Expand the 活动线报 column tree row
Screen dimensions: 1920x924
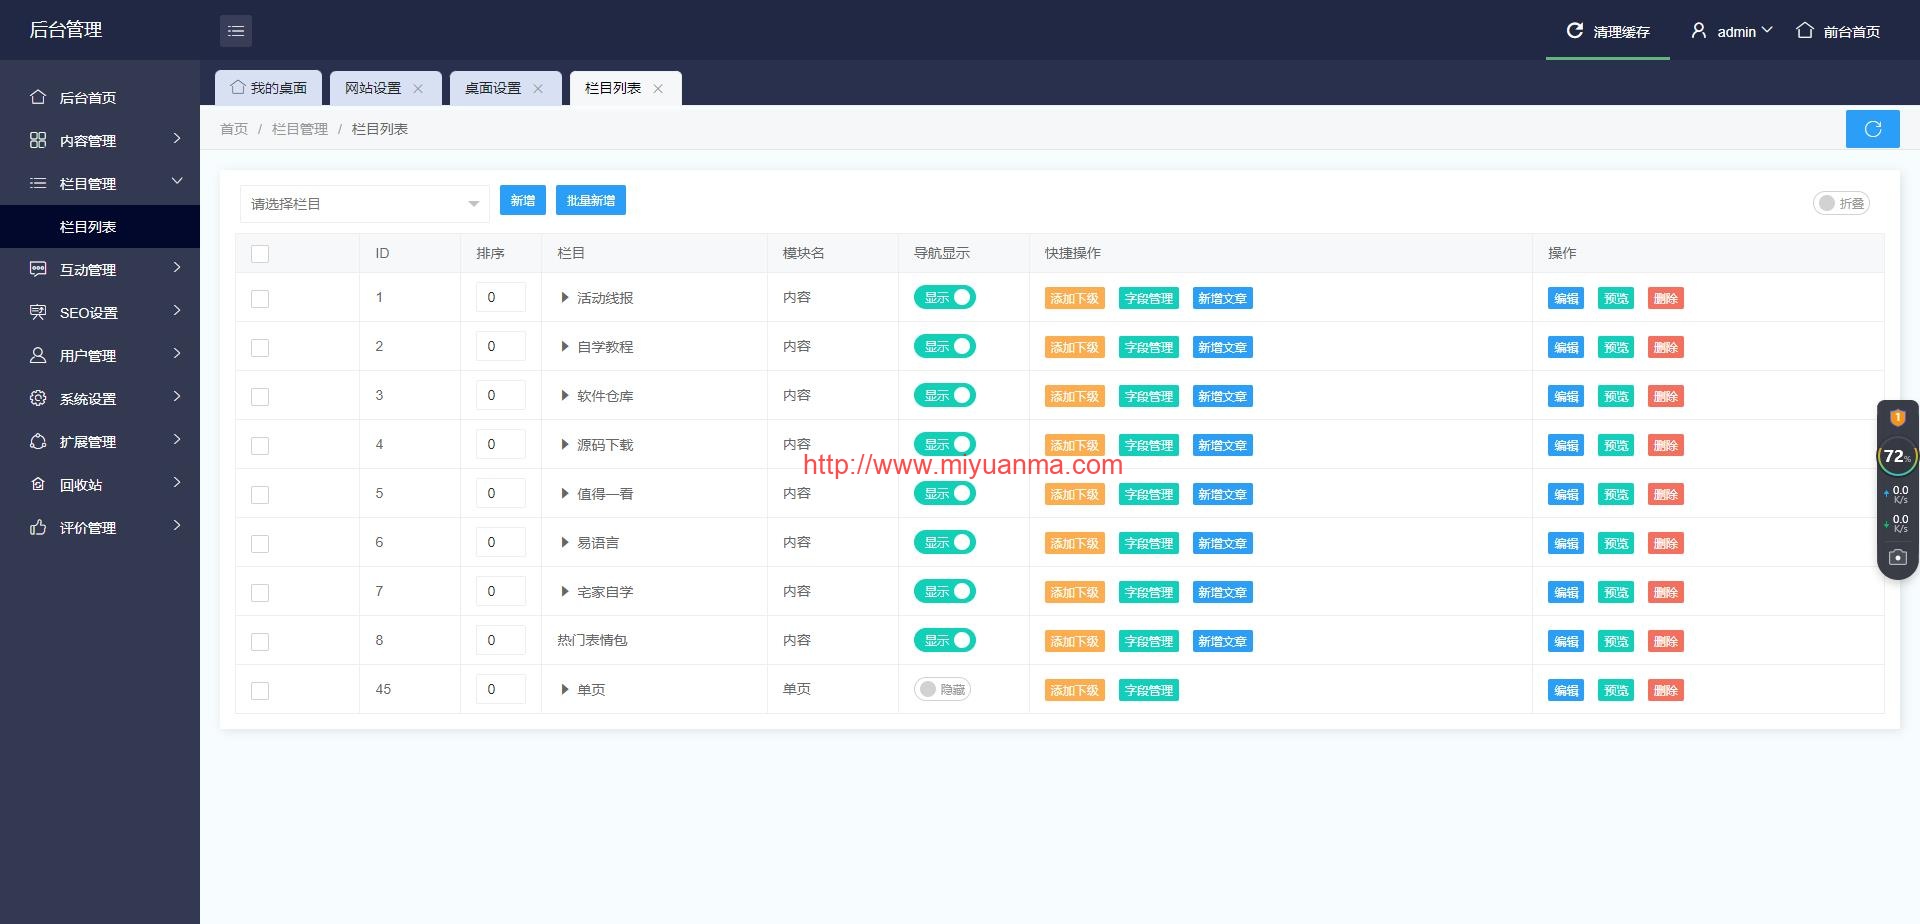click(565, 298)
